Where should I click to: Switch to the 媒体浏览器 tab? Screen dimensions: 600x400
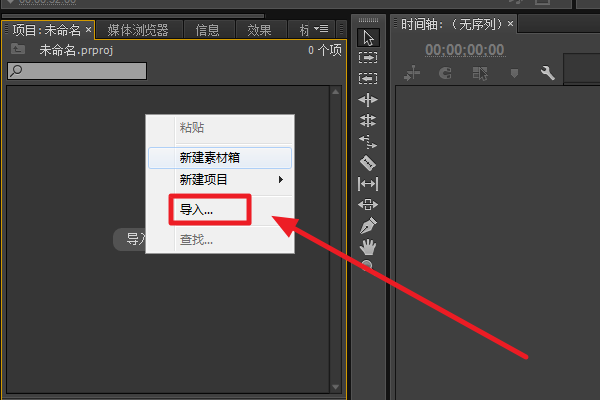tap(138, 30)
